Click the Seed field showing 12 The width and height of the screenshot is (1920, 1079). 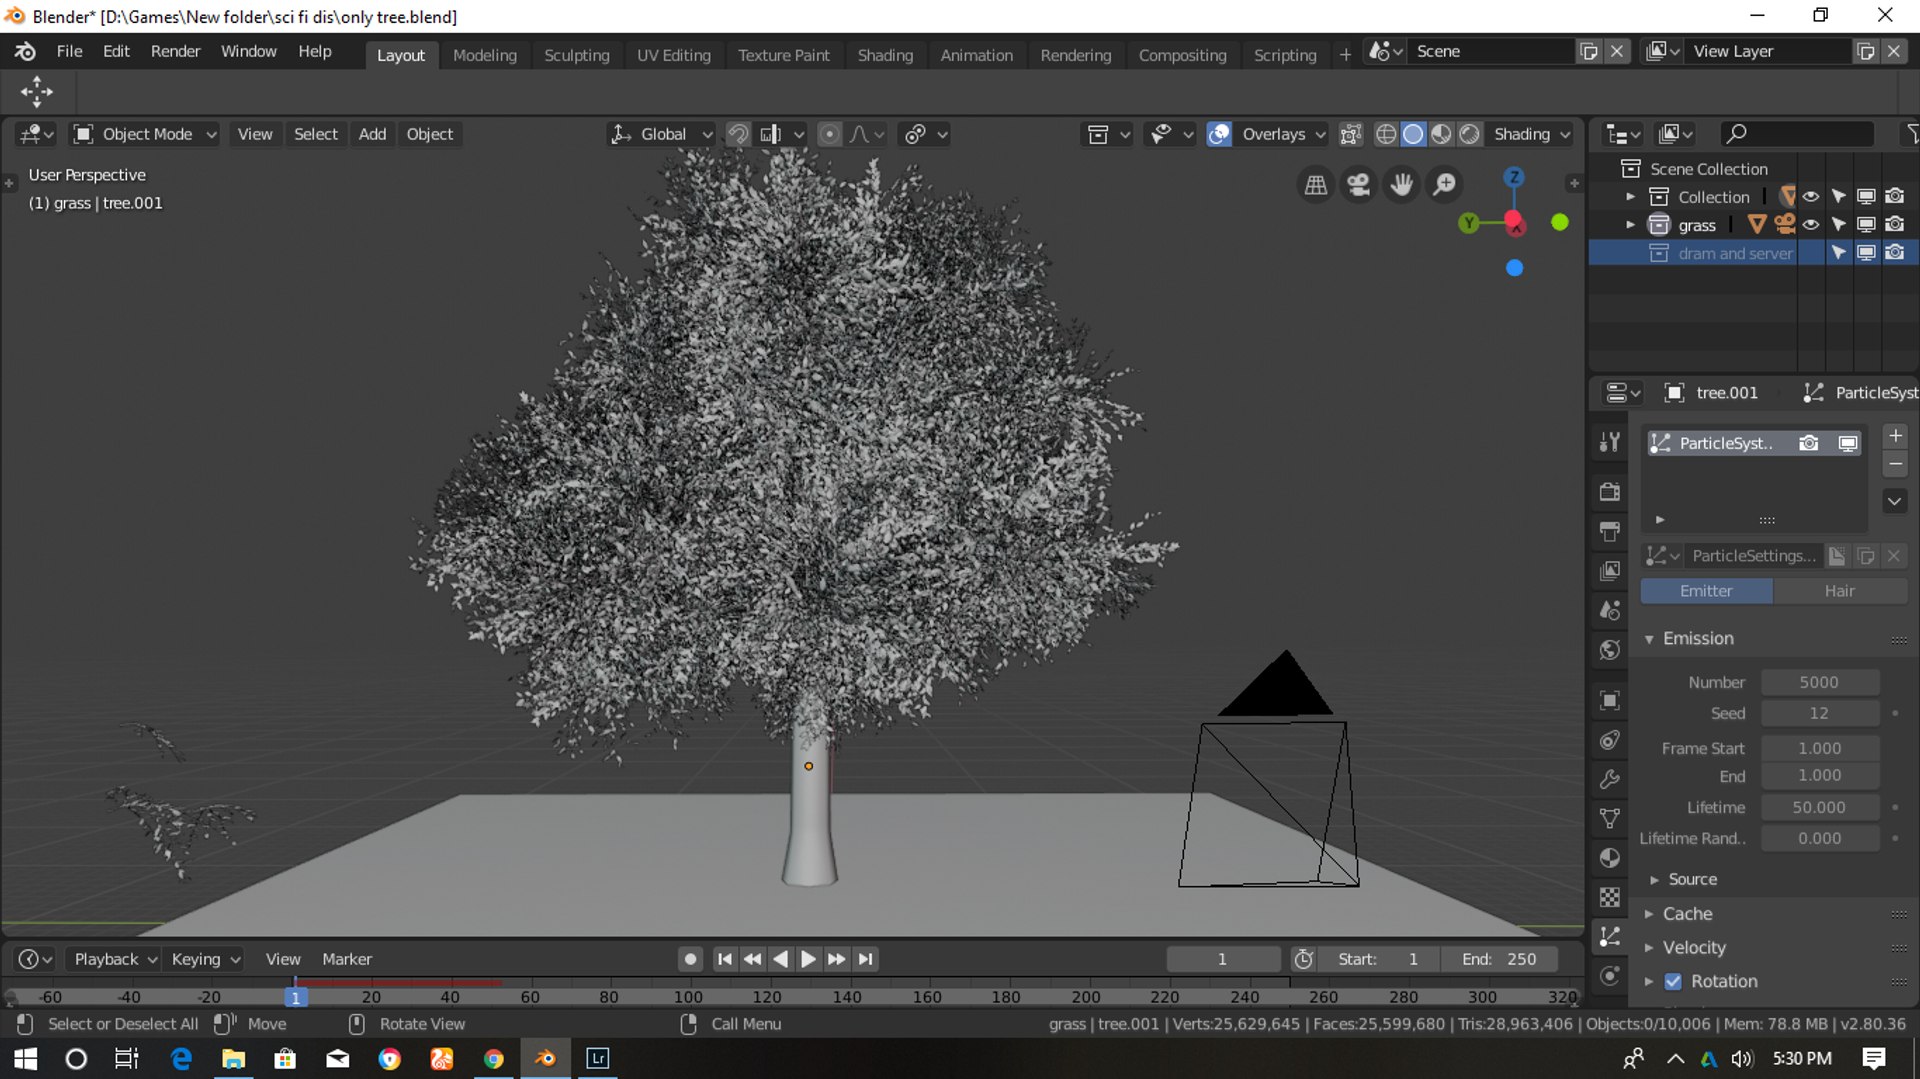tap(1819, 713)
